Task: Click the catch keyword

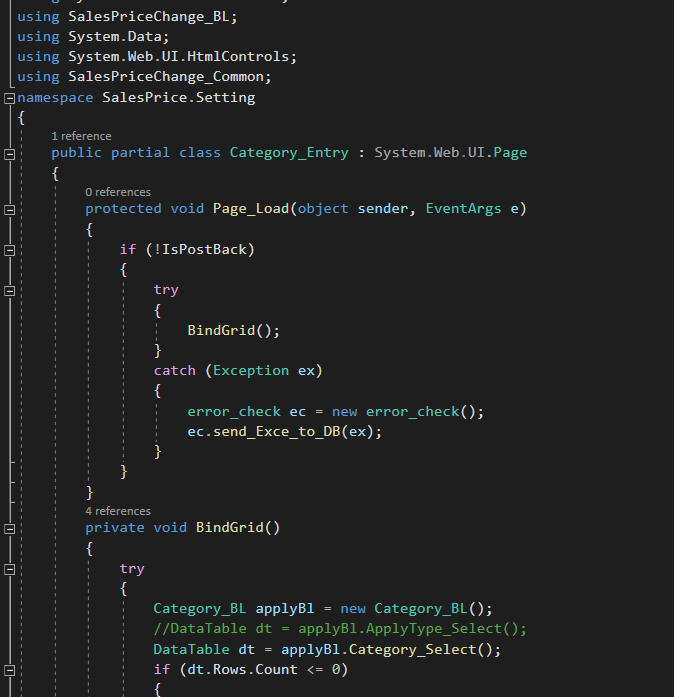Action: pyautogui.click(x=174, y=370)
